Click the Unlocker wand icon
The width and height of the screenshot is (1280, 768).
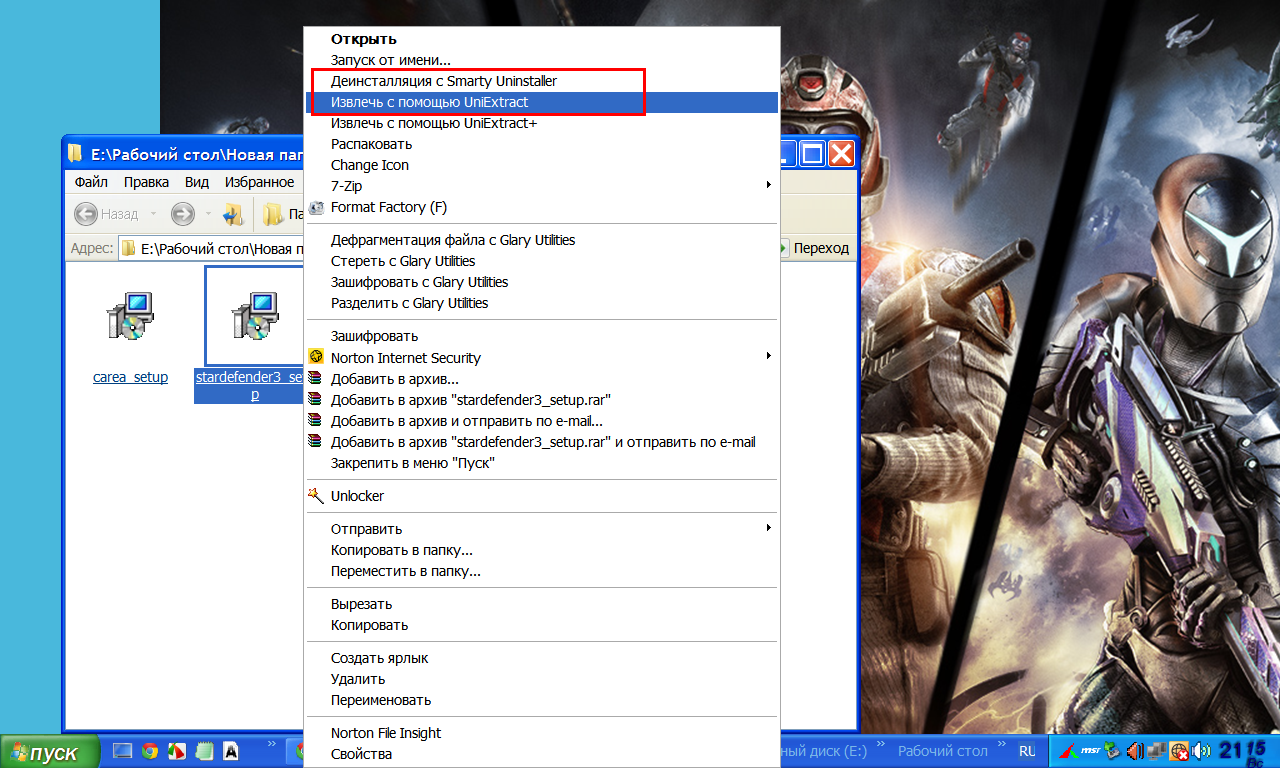[316, 495]
